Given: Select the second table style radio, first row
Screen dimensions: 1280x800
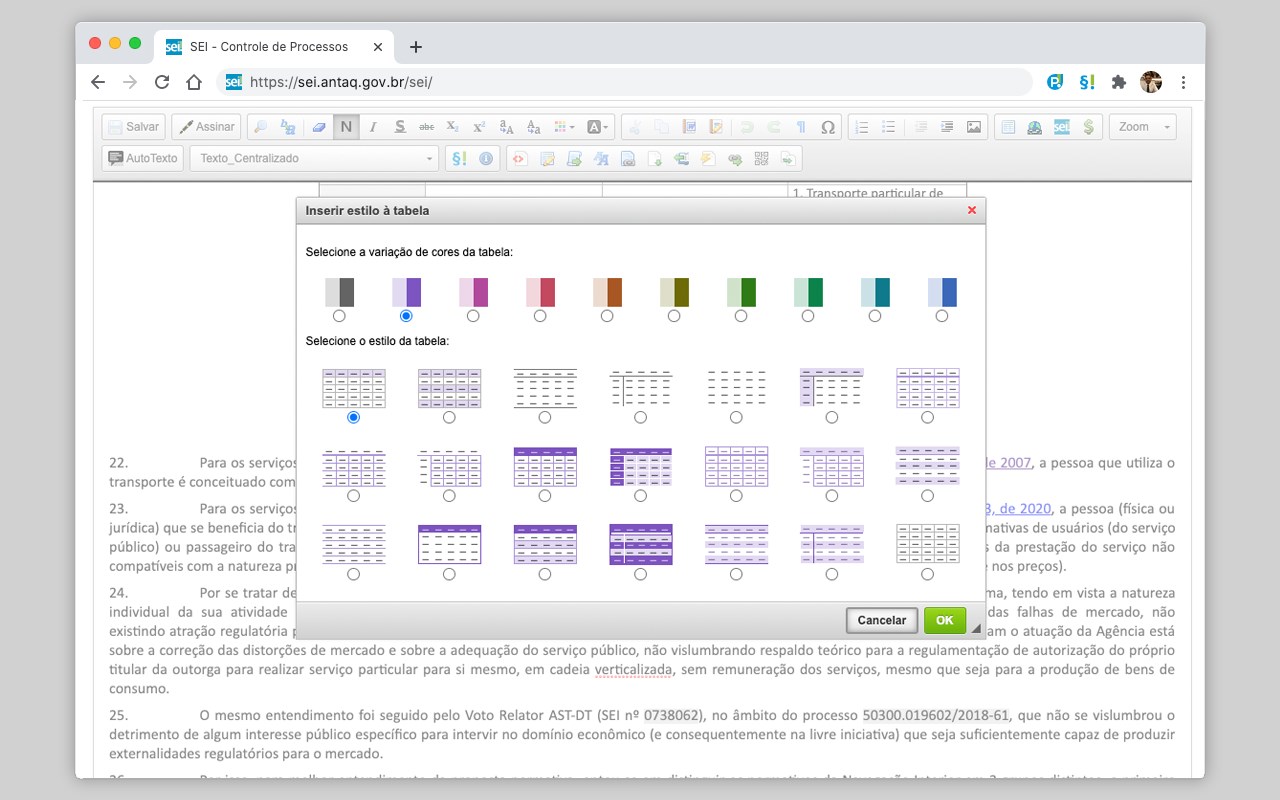Looking at the screenshot, I should (x=449, y=417).
